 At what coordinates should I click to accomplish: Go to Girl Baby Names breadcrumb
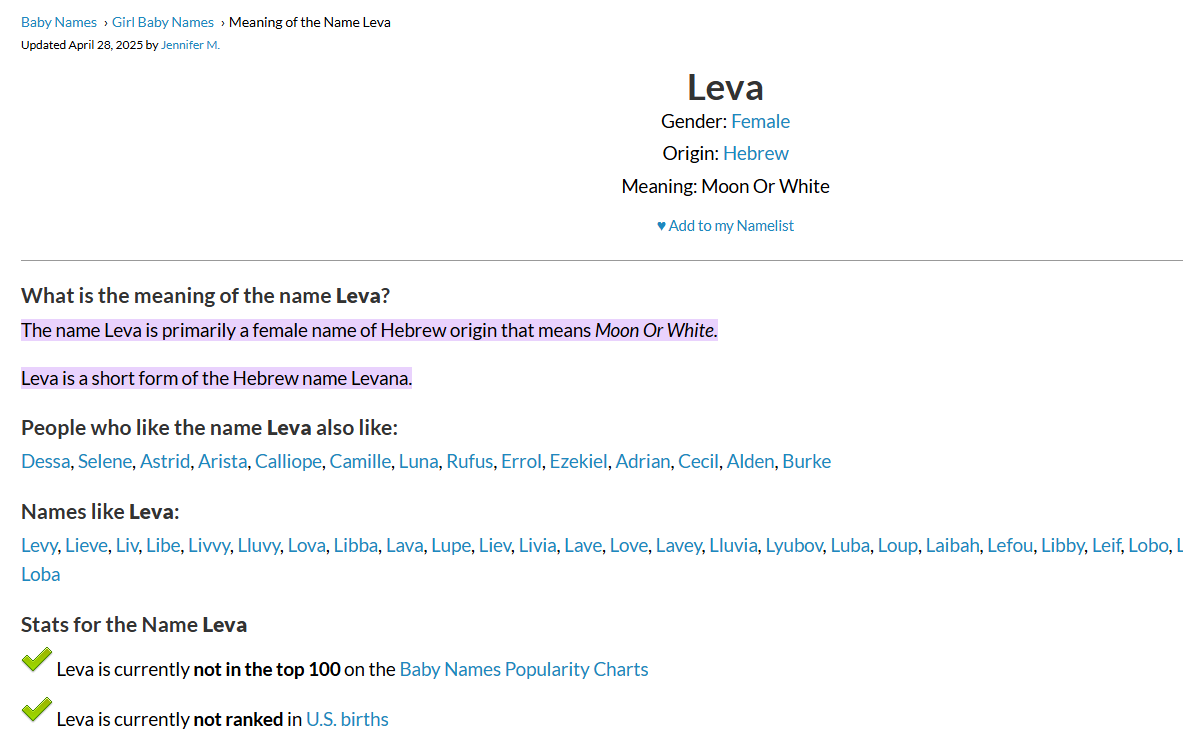(x=163, y=23)
